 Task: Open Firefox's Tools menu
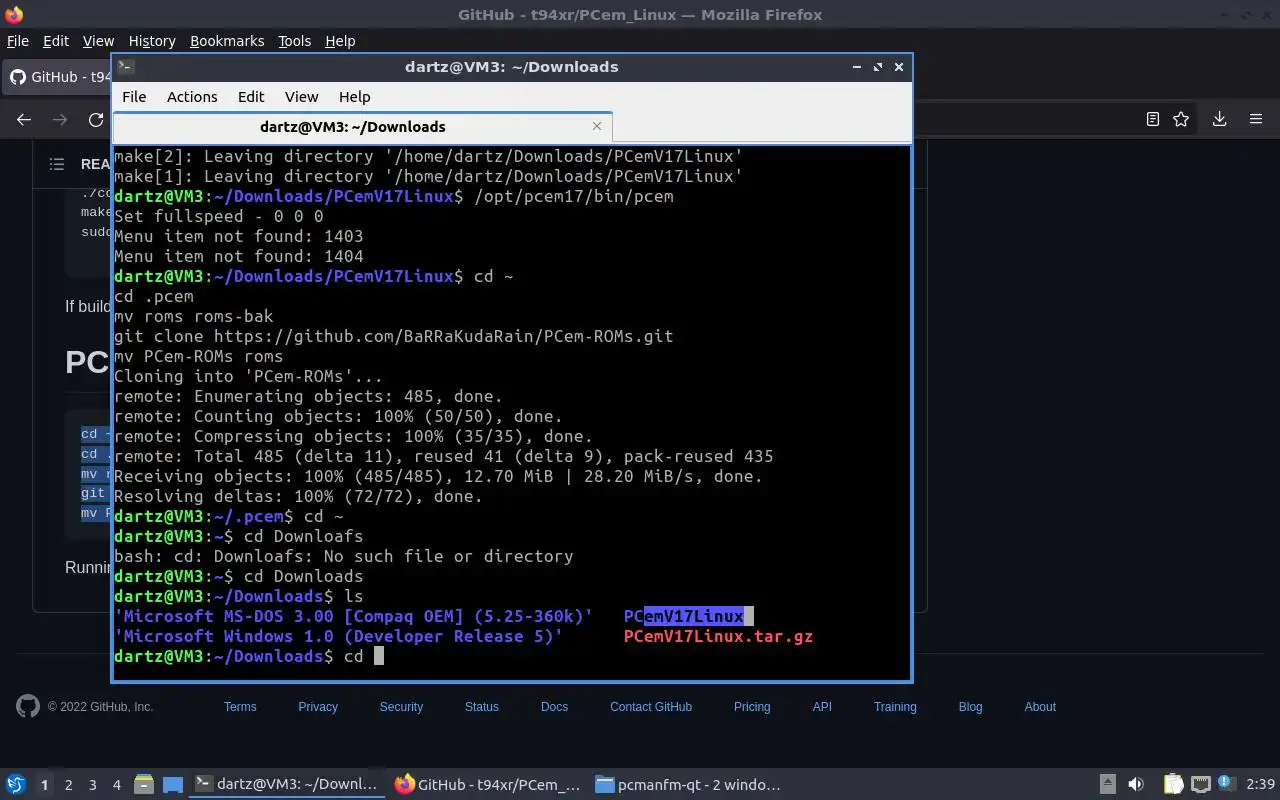[x=294, y=41]
